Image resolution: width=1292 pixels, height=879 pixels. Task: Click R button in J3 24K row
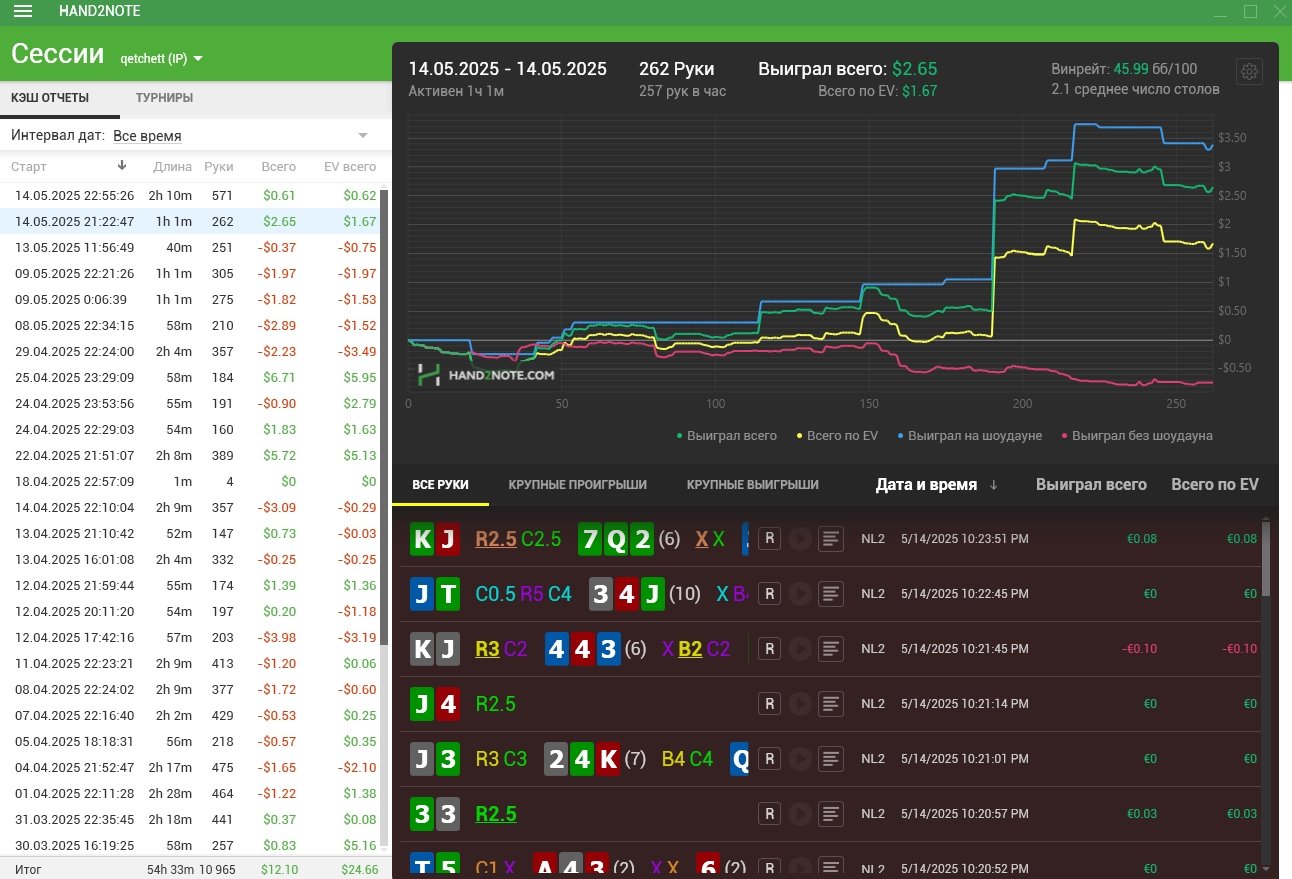coord(769,759)
